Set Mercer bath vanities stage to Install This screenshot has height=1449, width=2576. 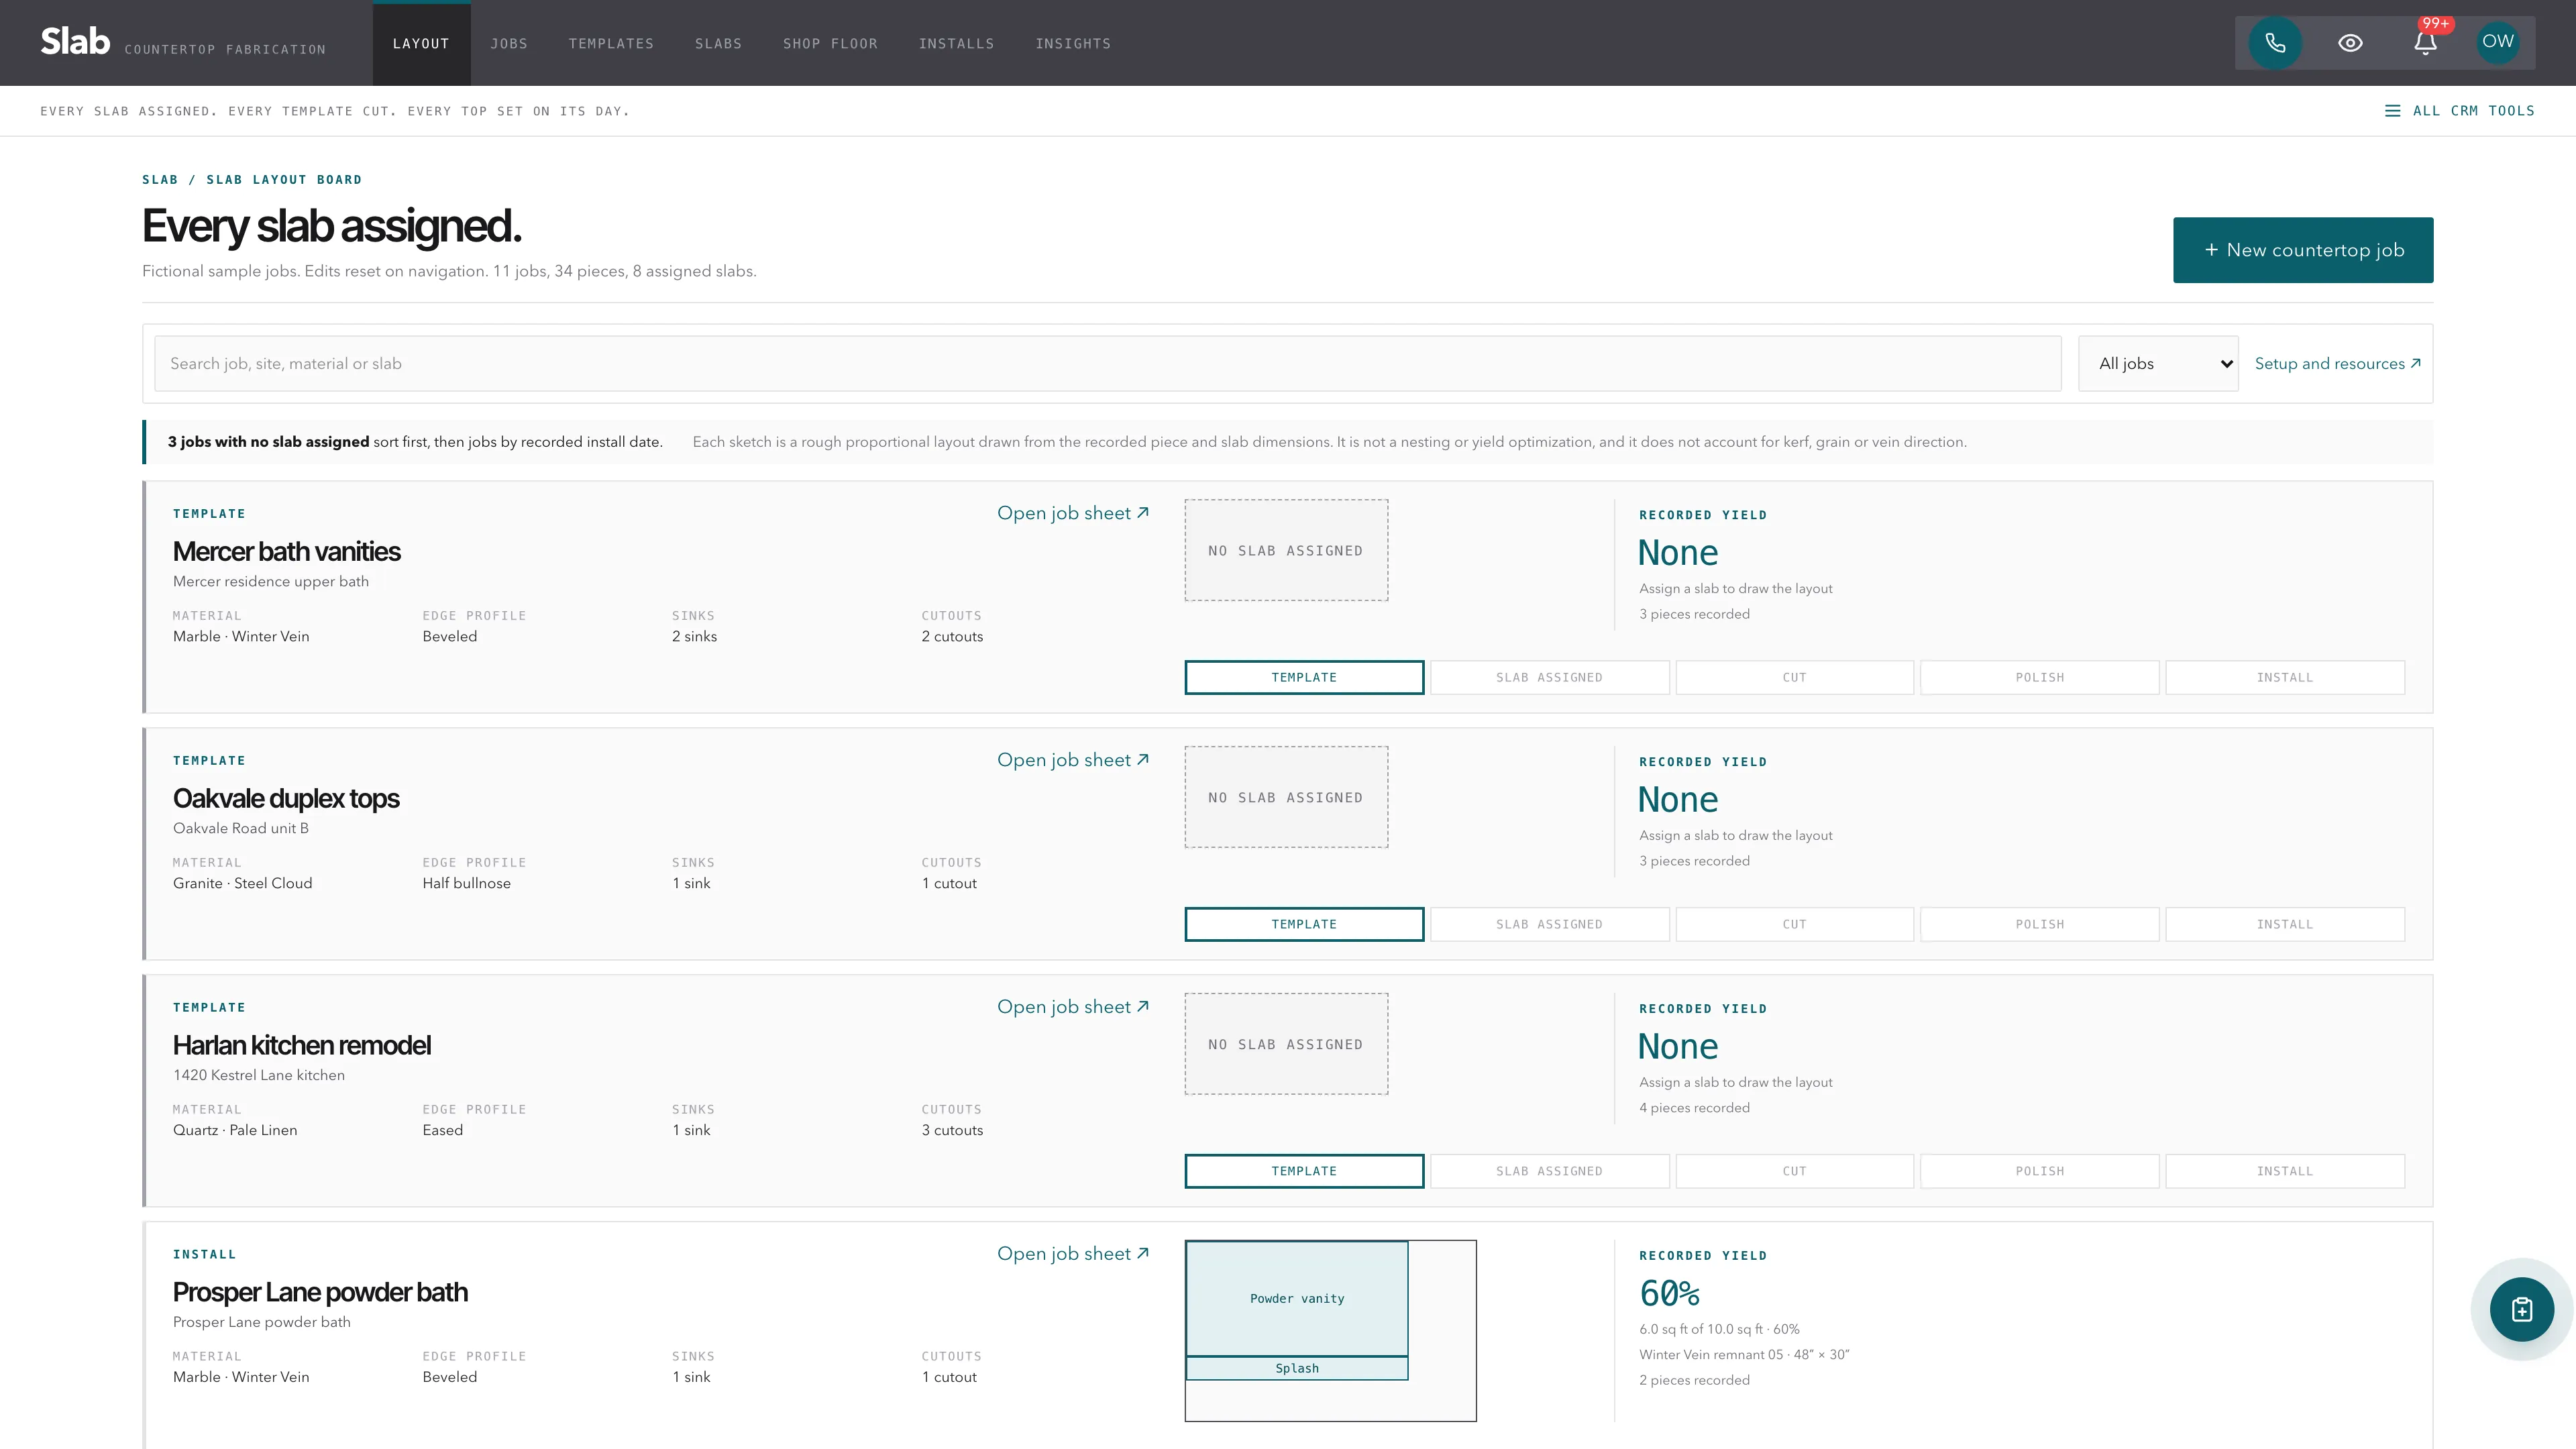pos(2284,677)
